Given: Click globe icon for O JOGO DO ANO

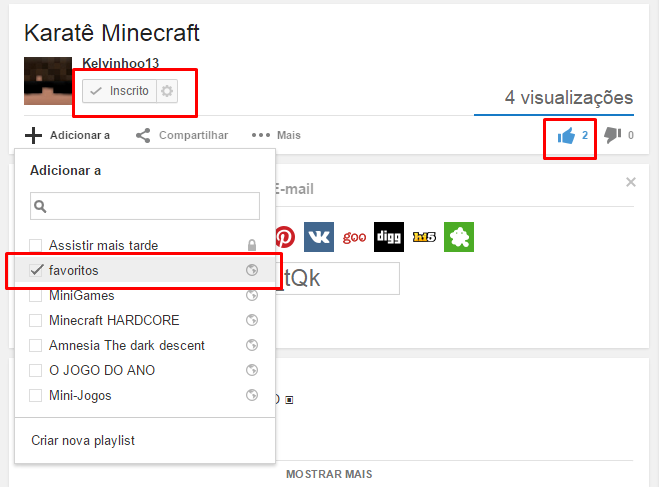Looking at the screenshot, I should [x=252, y=370].
